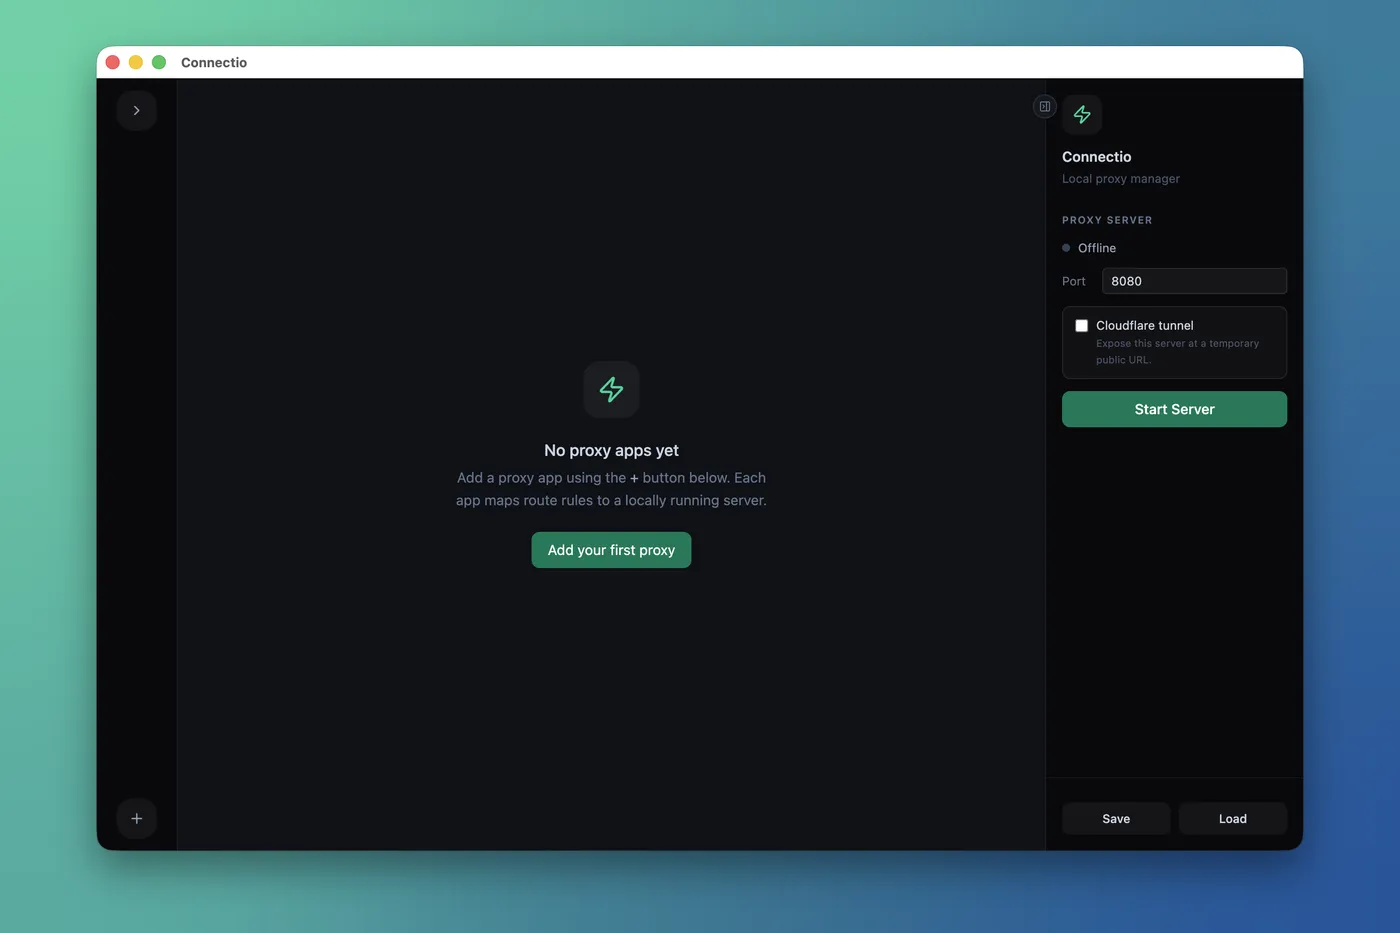Click the lightning bolt logo in right panel
Image resolution: width=1400 pixels, height=933 pixels.
point(1082,115)
